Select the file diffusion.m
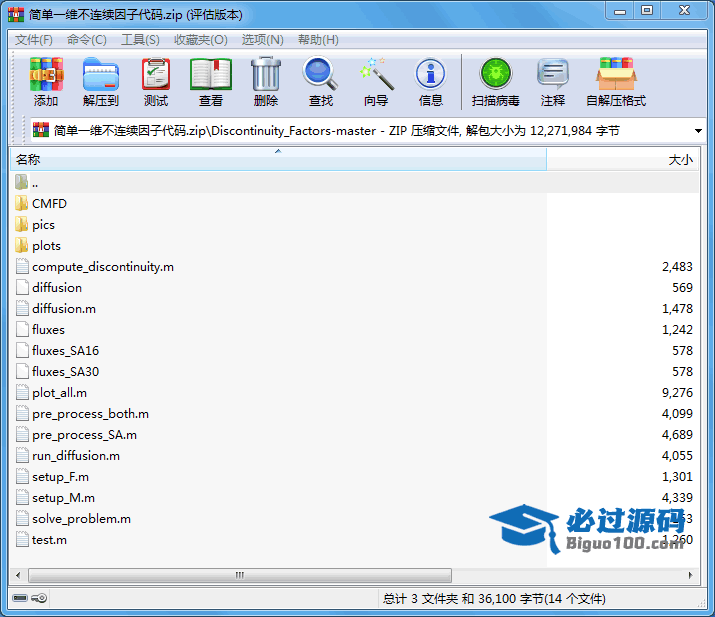715x617 pixels. coord(64,308)
